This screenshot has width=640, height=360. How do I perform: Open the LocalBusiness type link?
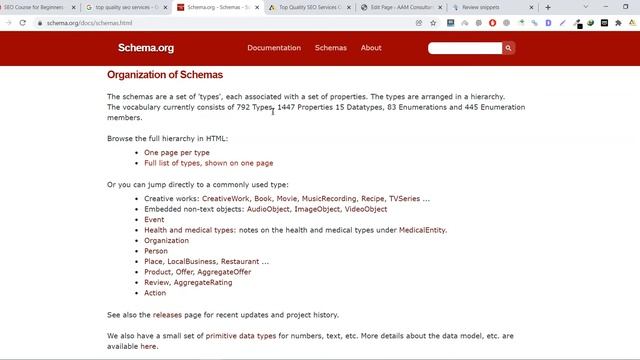pyautogui.click(x=191, y=261)
